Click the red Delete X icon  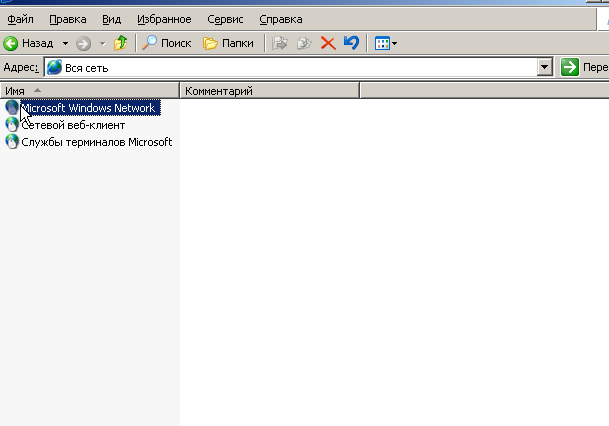(328, 43)
